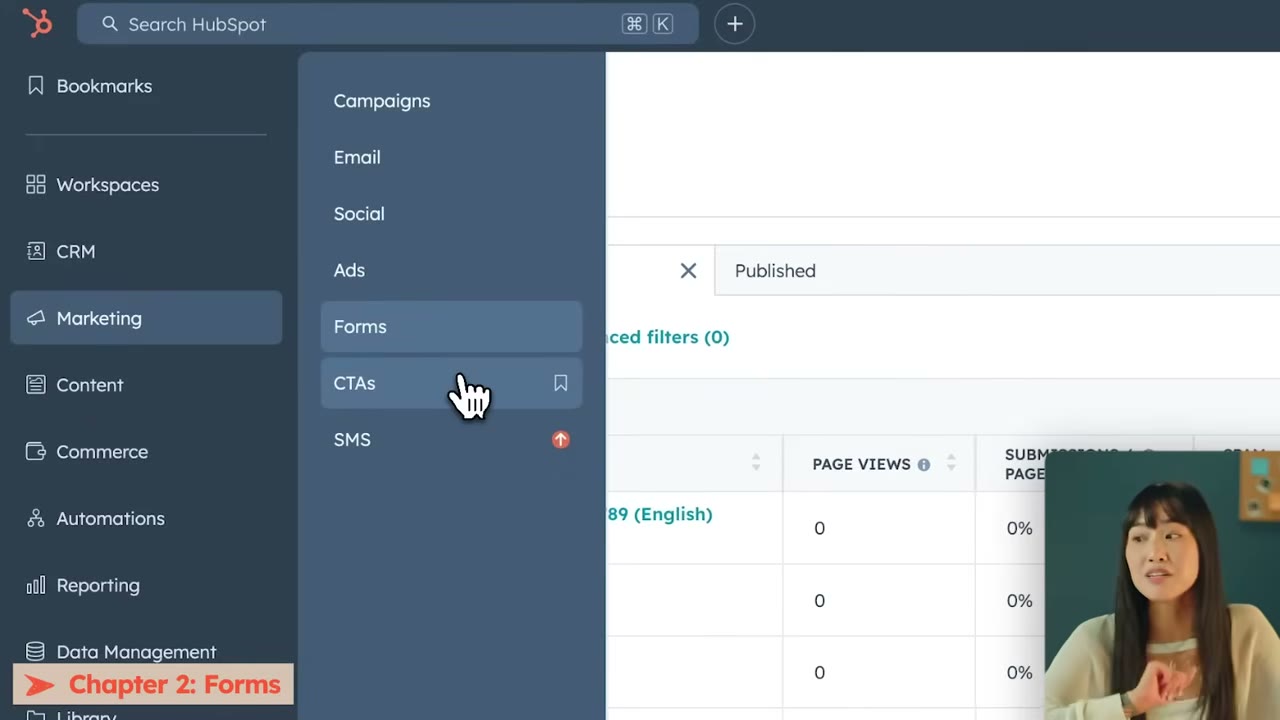Click the Commerce card icon
Viewport: 1280px width, 720px height.
pos(36,452)
